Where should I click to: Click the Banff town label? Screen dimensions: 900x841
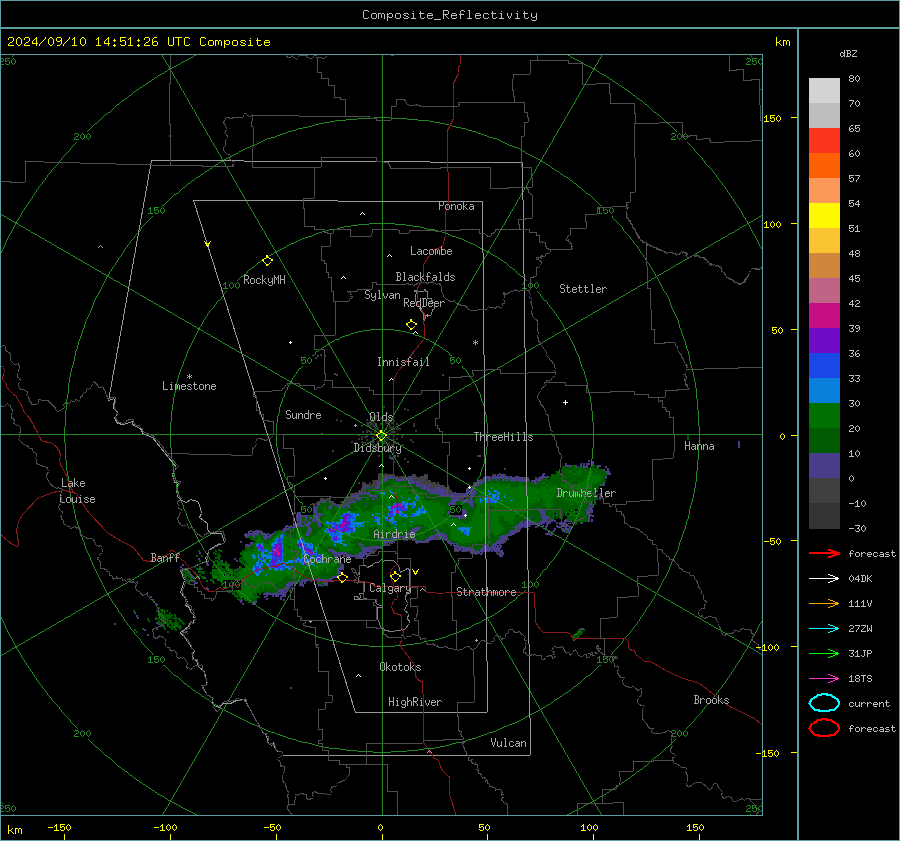click(x=165, y=558)
